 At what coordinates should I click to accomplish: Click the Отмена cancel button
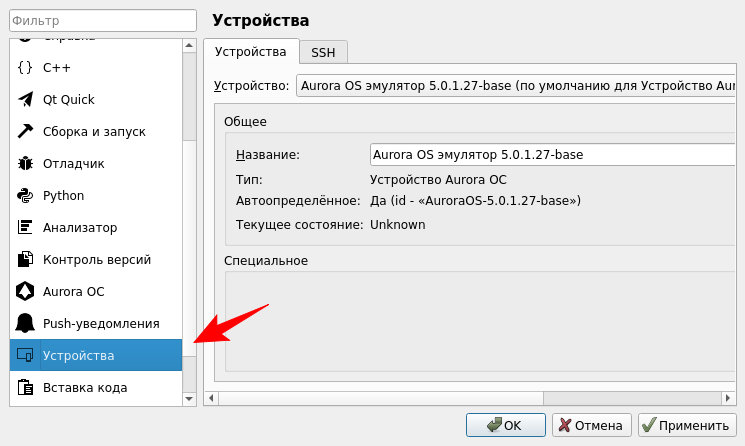point(592,425)
